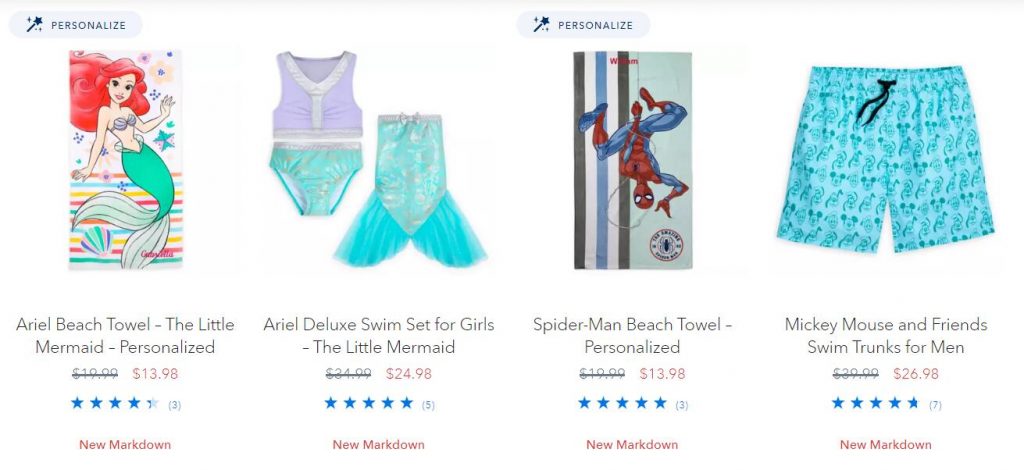Click New Markdown label under Ariel Swim Set
This screenshot has height=470, width=1024.
coord(379,445)
